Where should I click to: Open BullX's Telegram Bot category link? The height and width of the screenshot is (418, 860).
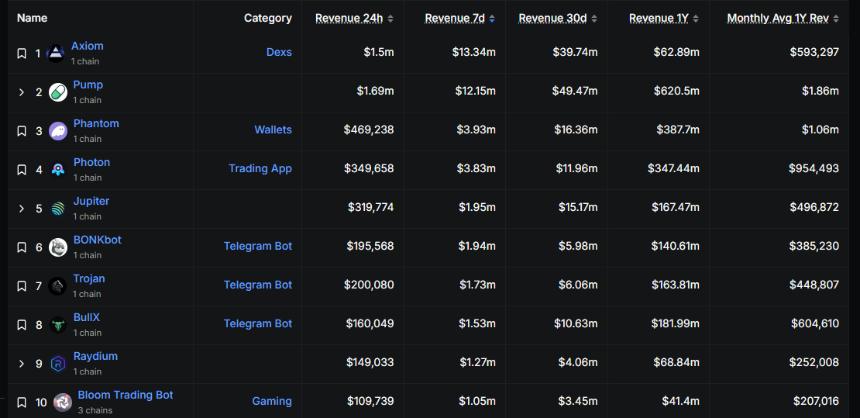click(258, 324)
